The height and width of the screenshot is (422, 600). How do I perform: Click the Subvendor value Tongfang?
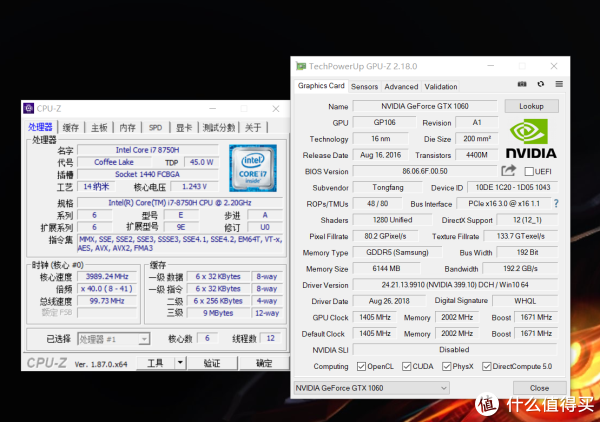click(x=388, y=187)
